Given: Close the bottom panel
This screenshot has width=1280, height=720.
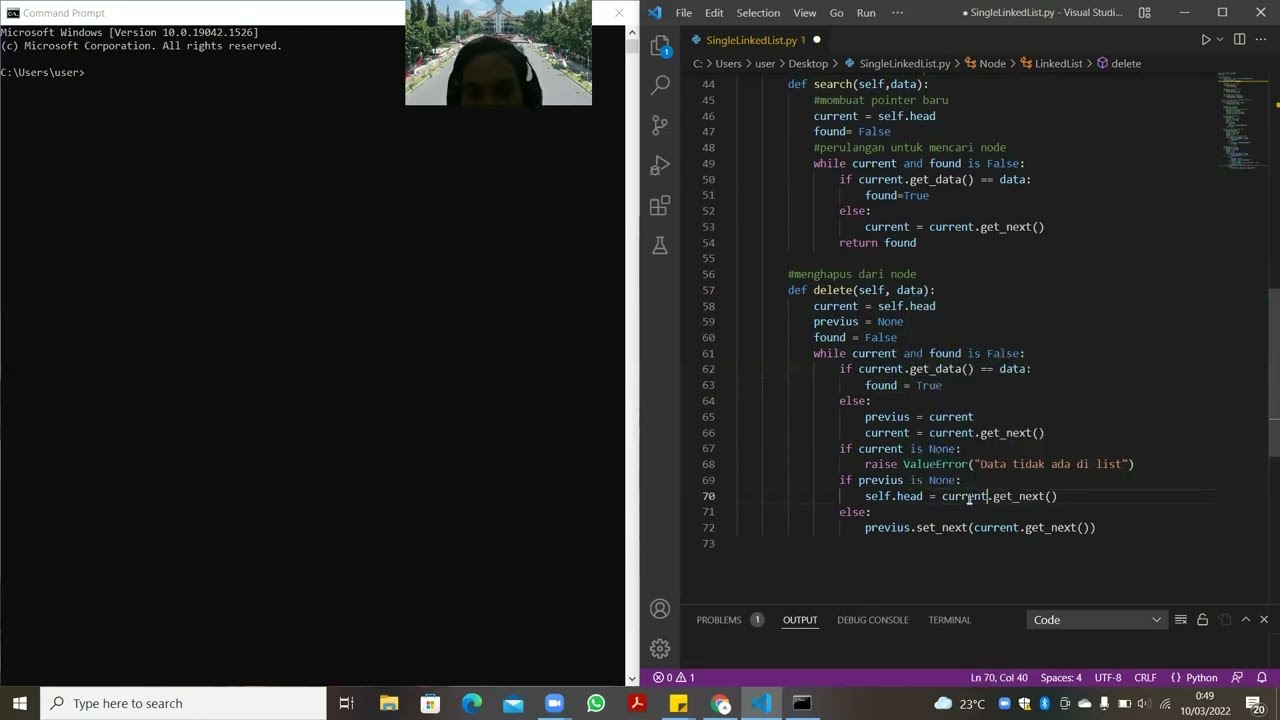Looking at the screenshot, I should (x=1264, y=620).
